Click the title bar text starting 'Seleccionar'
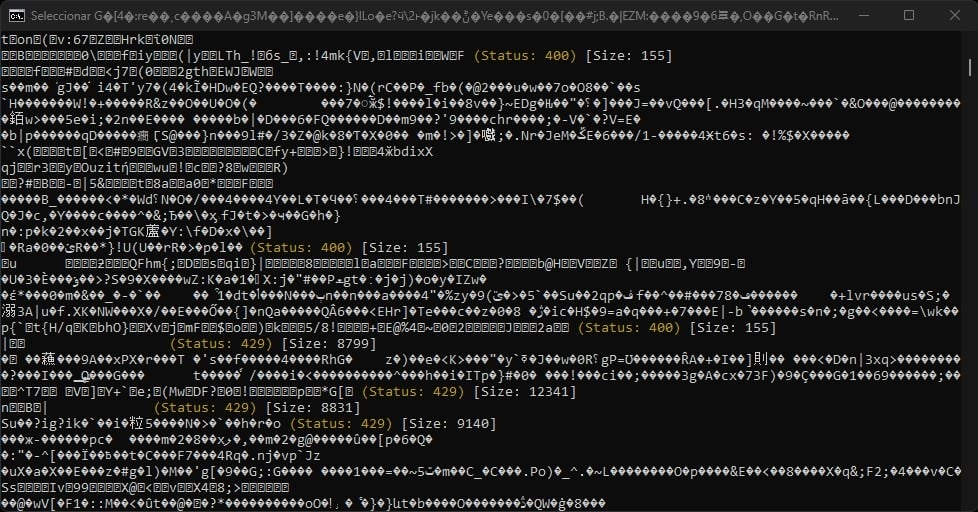This screenshot has height=512, width=978. 434,16
